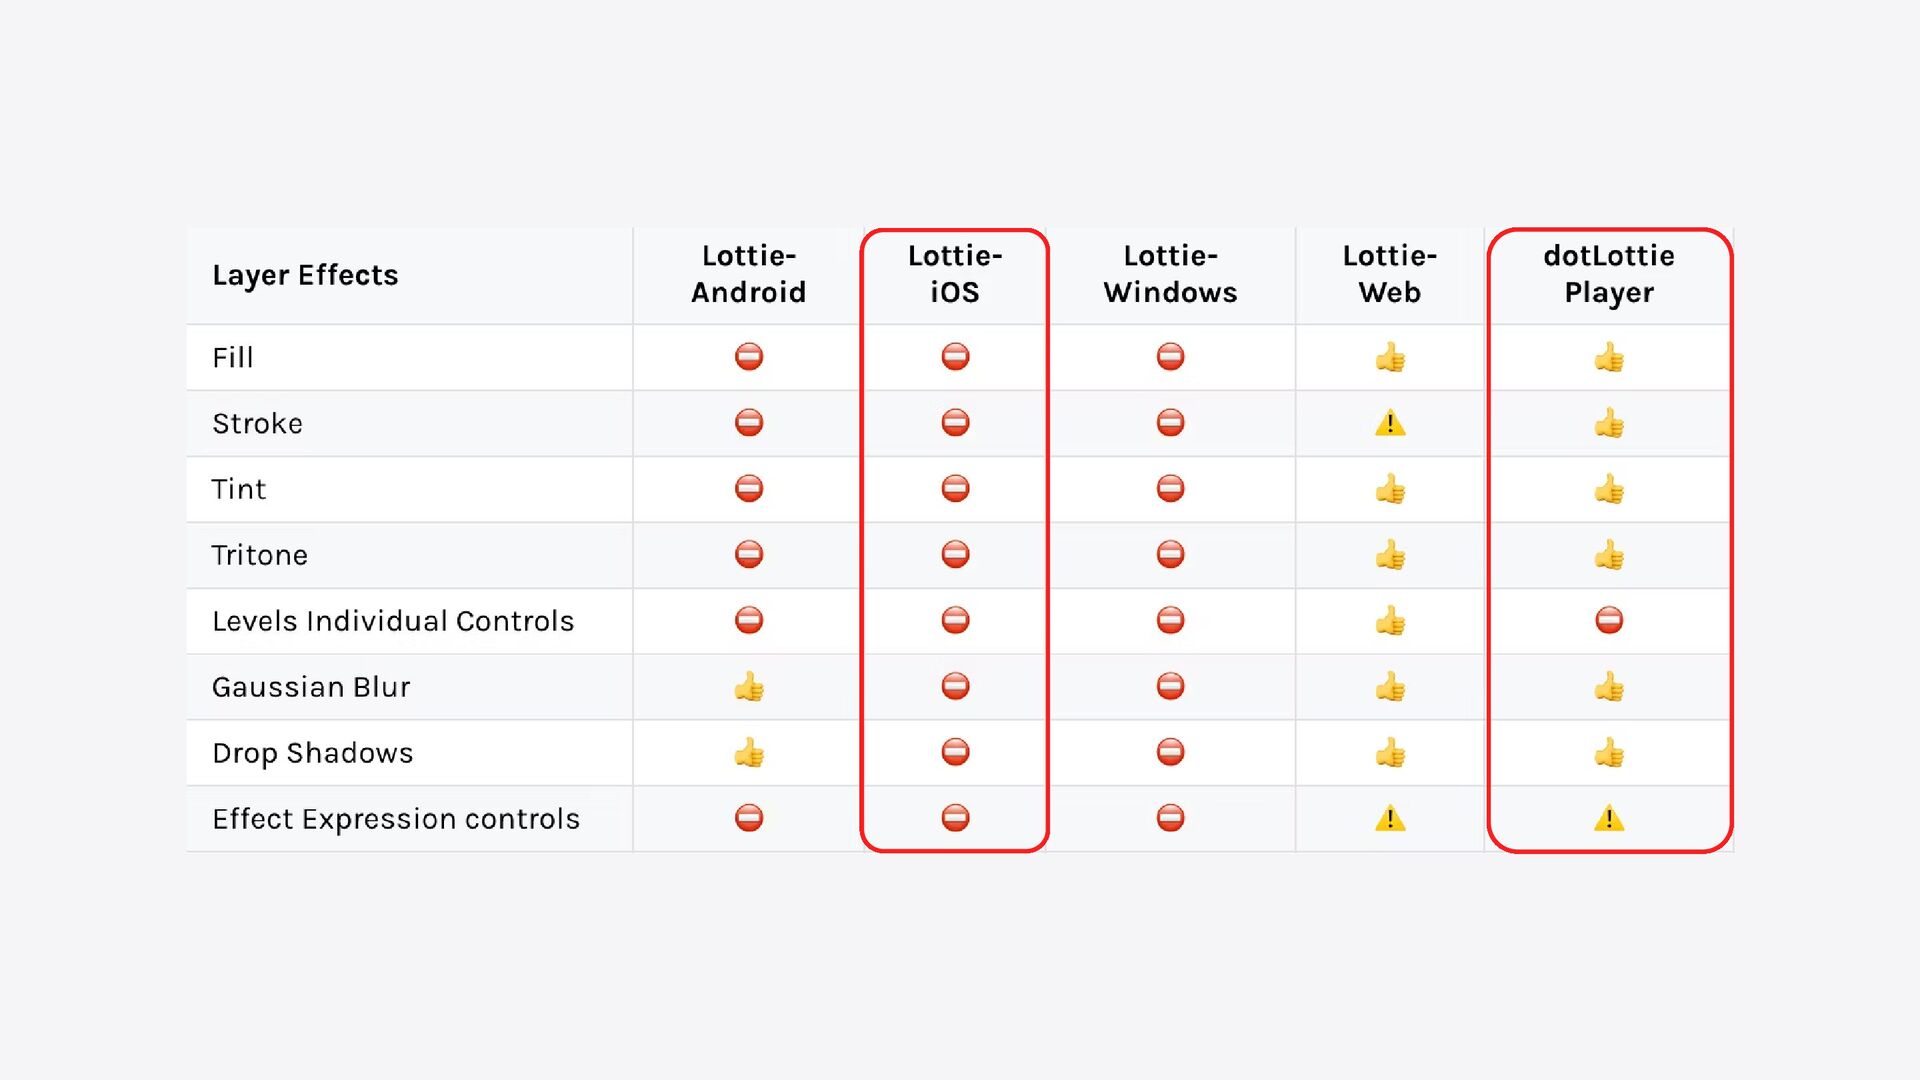The height and width of the screenshot is (1080, 1920).
Task: Click the thumbs-up for Drop Shadows under Lottie-Android
Action: click(x=749, y=753)
